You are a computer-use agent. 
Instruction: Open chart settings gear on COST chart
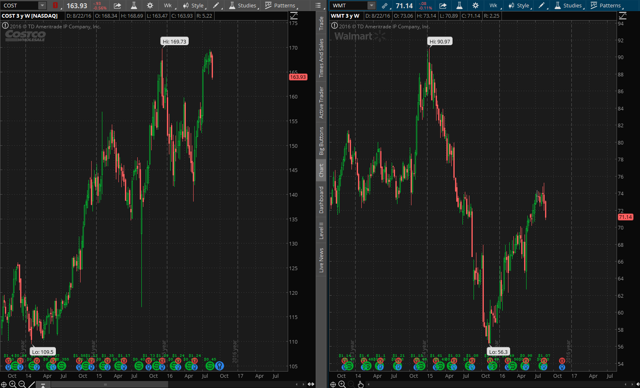150,5
